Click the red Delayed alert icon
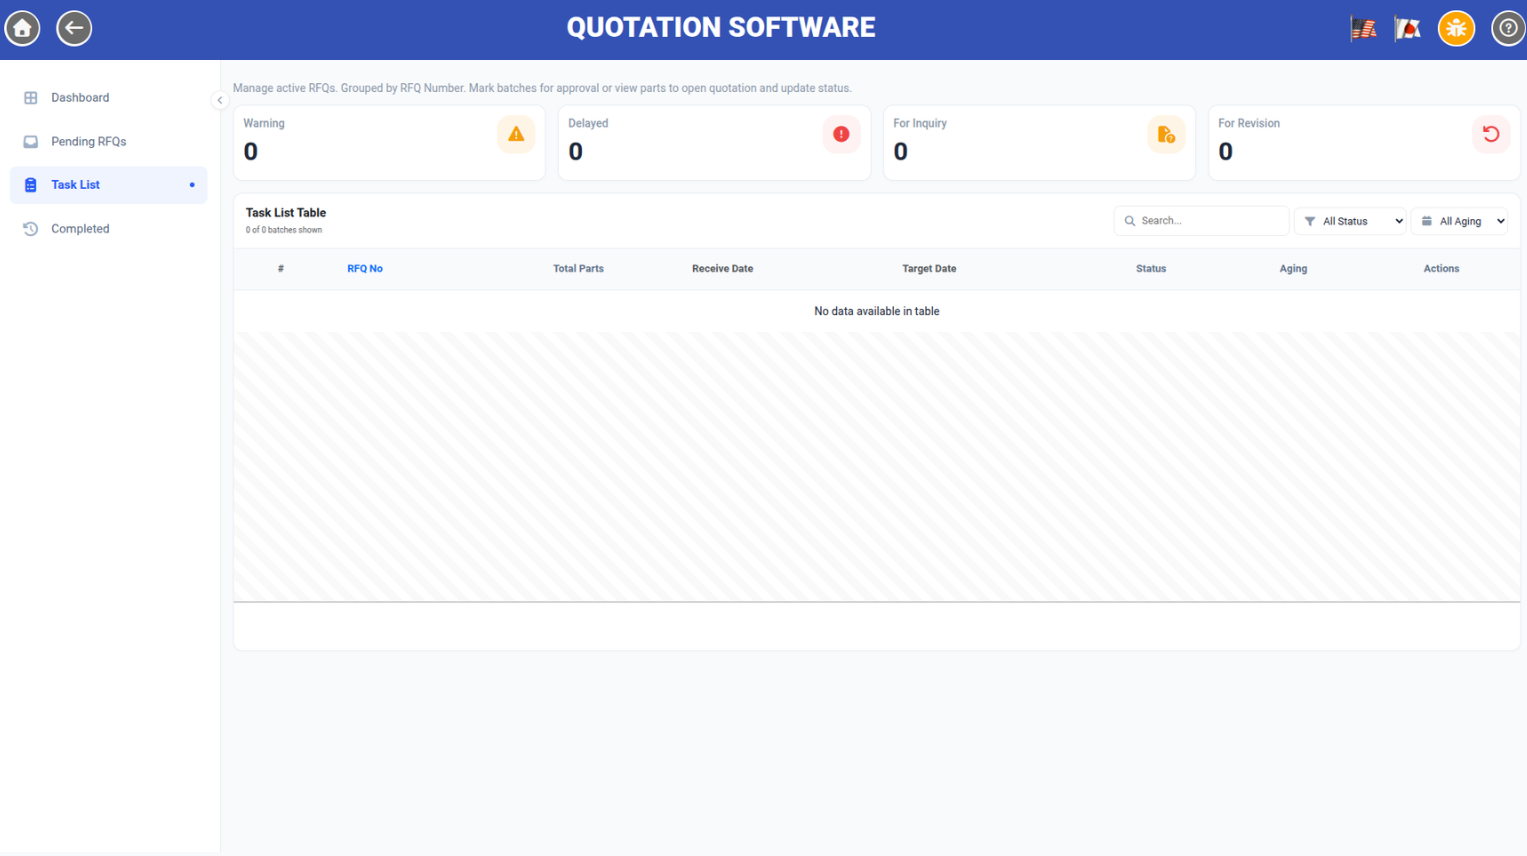The height and width of the screenshot is (856, 1527). pos(841,134)
